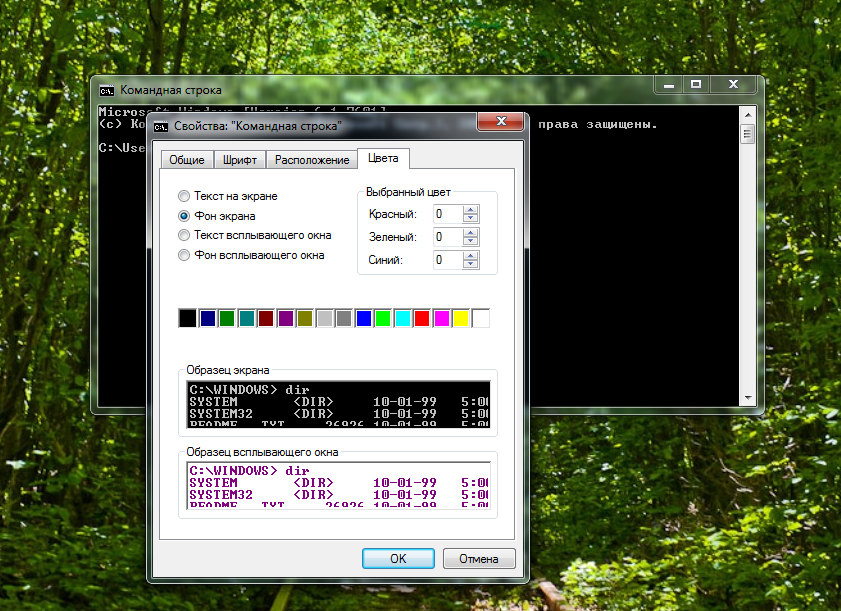Select 'Фон всплывающего окна' radio button

tap(184, 255)
